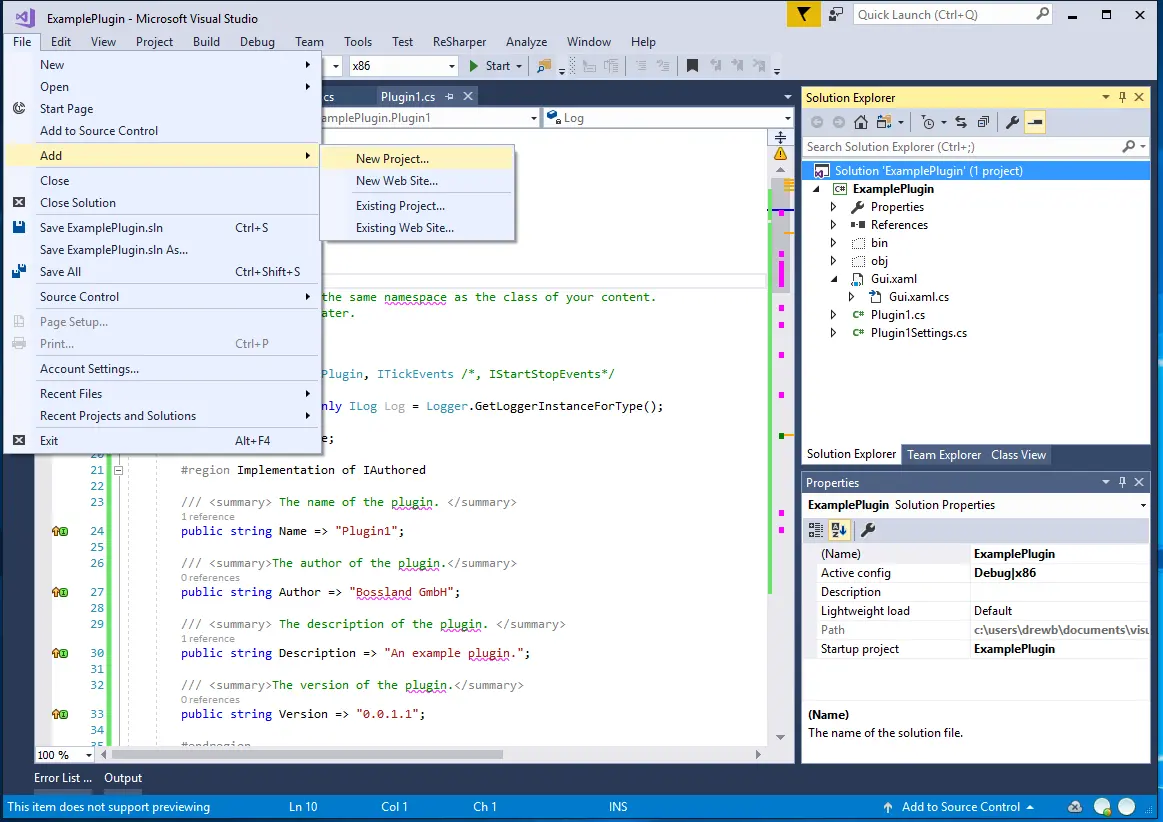
Task: Click the notifications flag icon in title bar
Action: point(803,14)
